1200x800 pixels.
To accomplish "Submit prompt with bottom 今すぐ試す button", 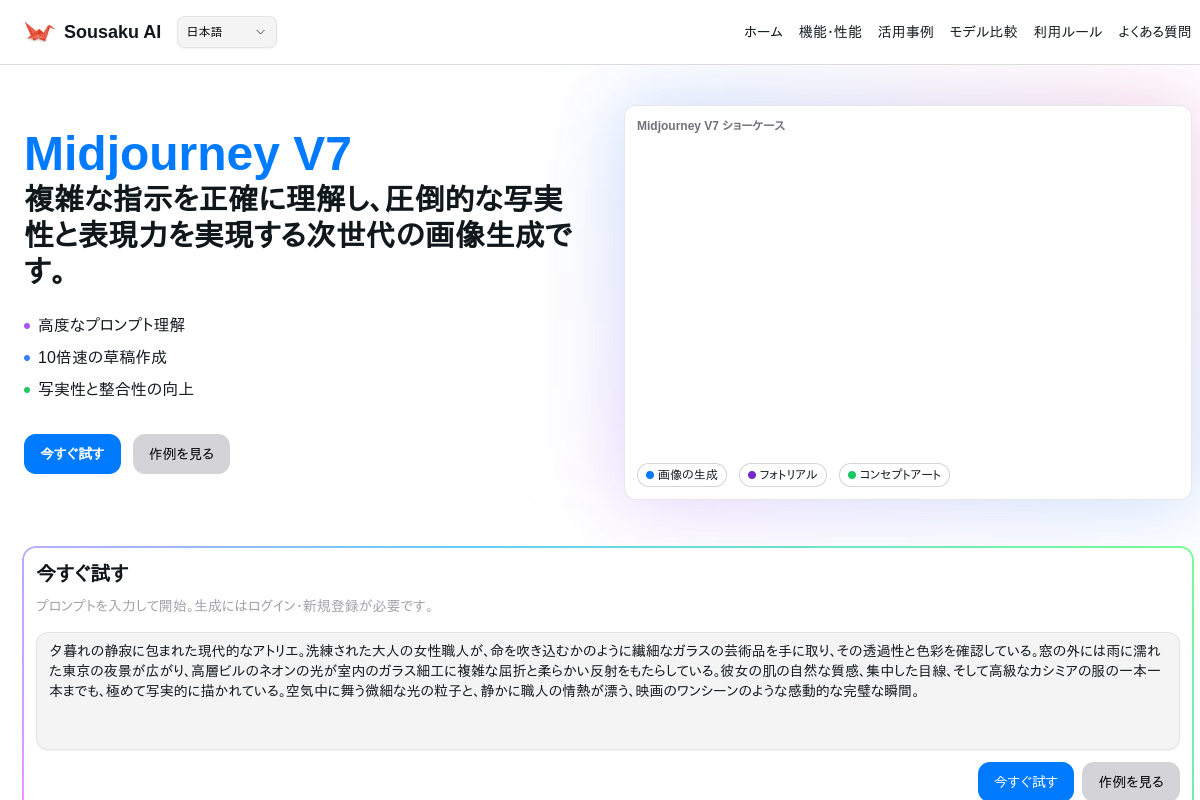I will pos(1025,781).
